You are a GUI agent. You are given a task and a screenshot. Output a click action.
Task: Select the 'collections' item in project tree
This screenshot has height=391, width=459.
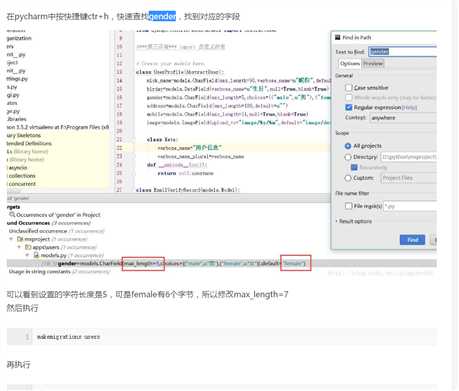coord(21,176)
